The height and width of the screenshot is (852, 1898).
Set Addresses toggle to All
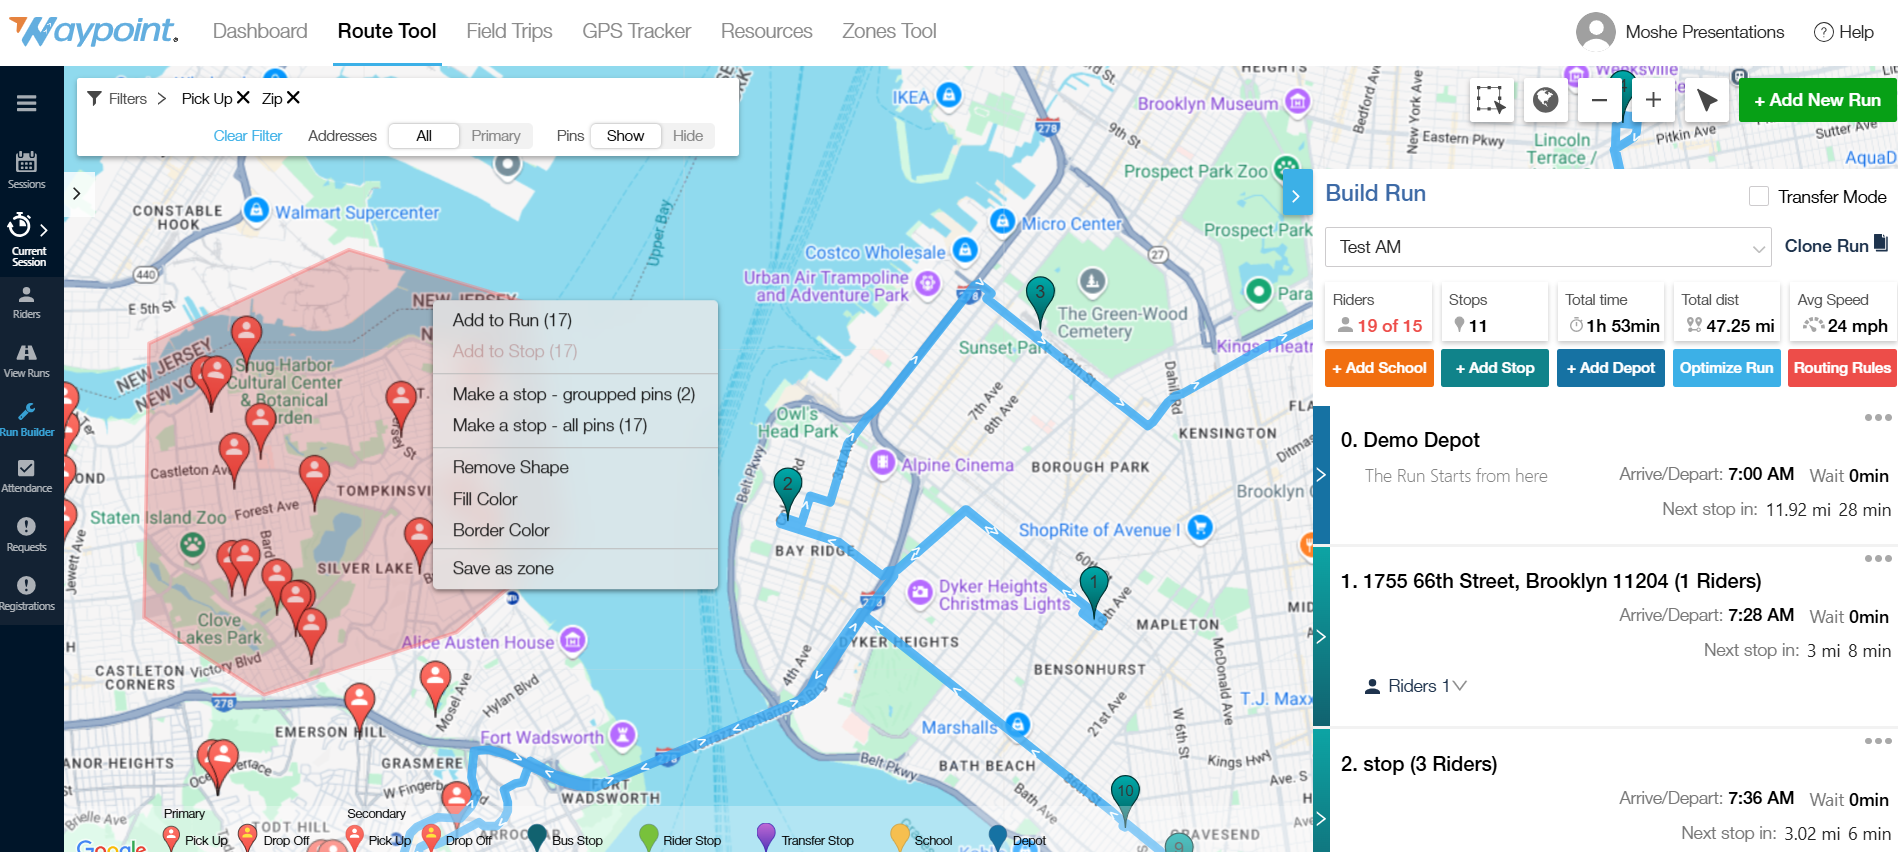click(x=424, y=136)
